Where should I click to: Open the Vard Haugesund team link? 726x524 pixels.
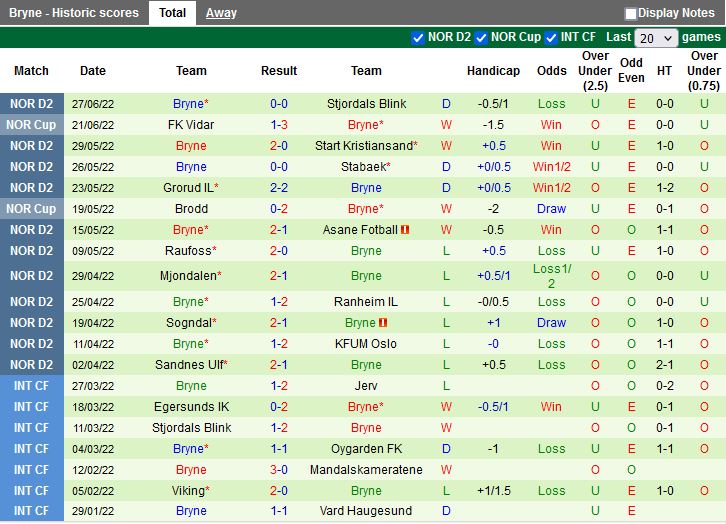(x=365, y=511)
